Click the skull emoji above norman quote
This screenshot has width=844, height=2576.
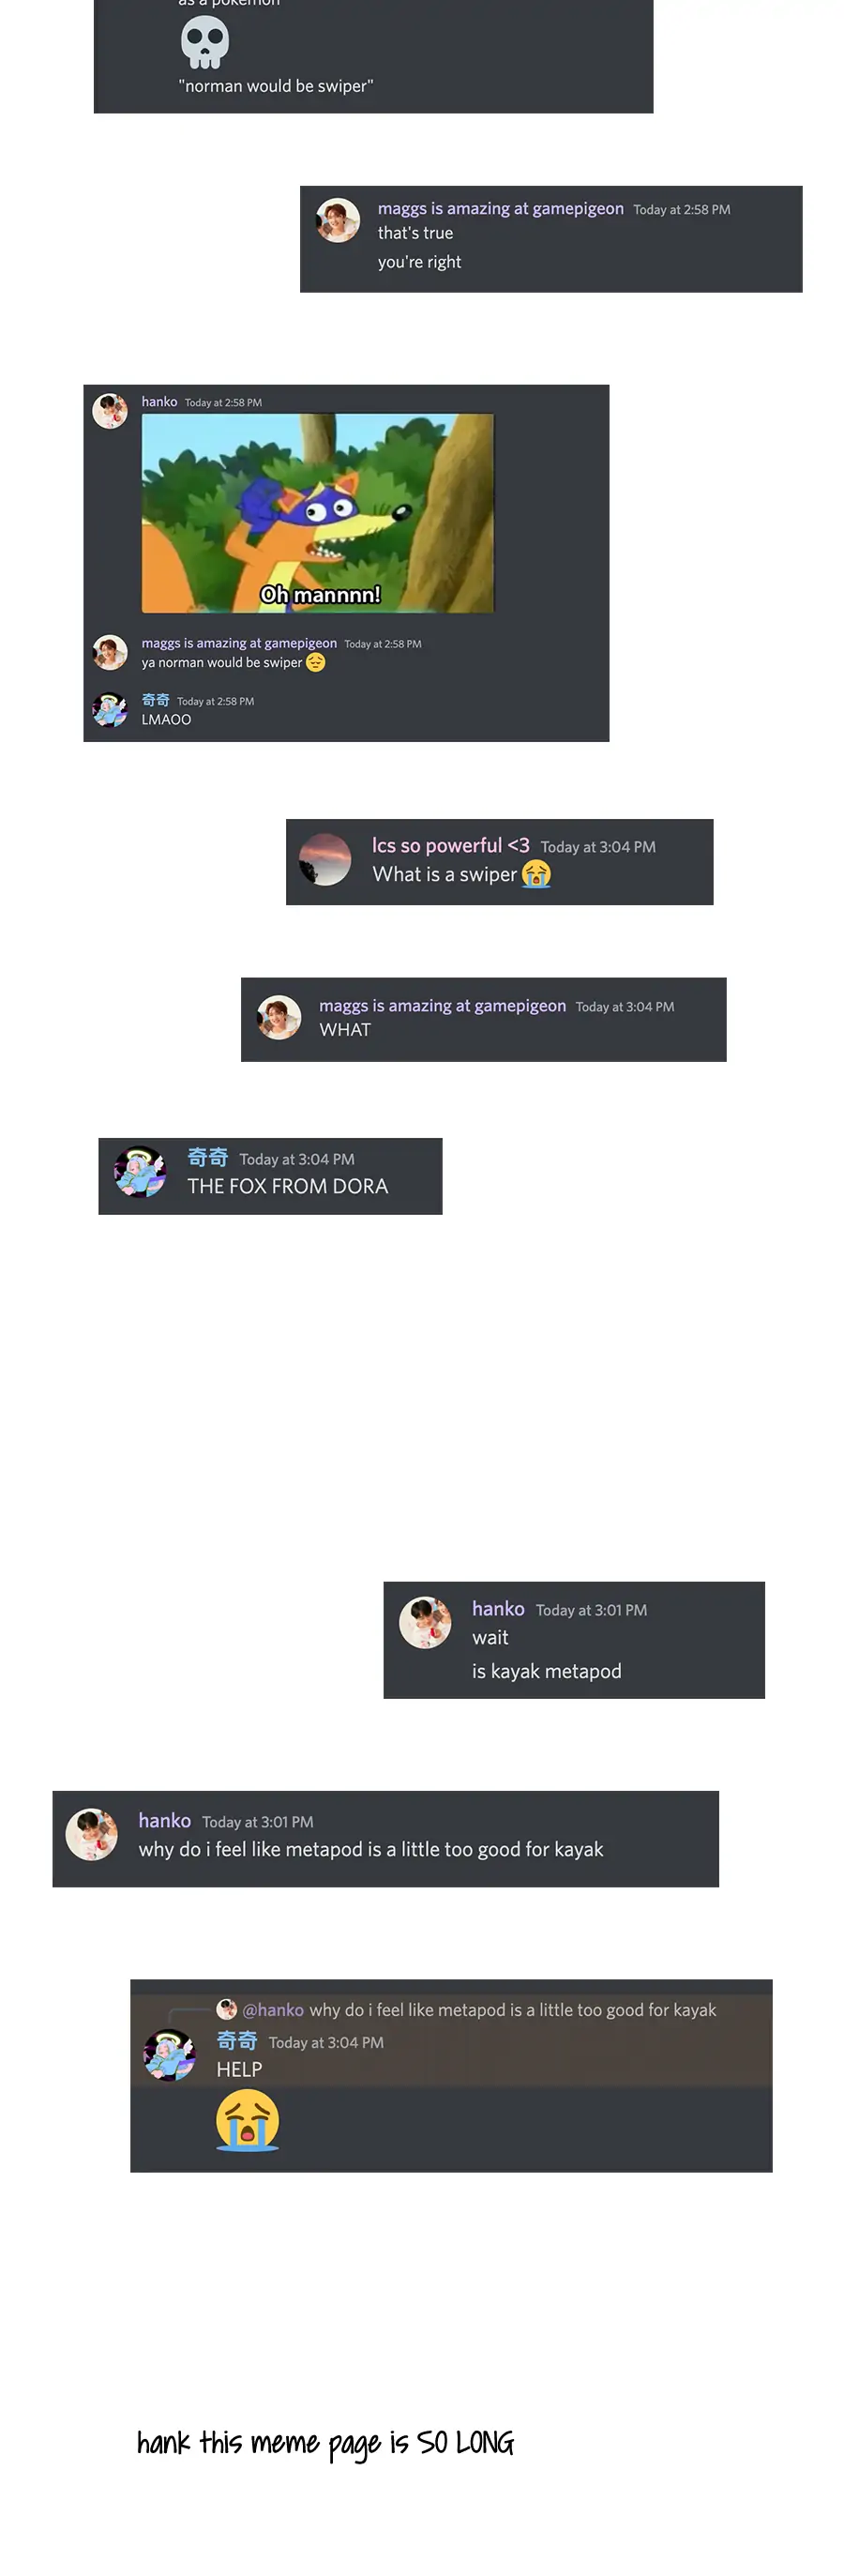[x=205, y=42]
